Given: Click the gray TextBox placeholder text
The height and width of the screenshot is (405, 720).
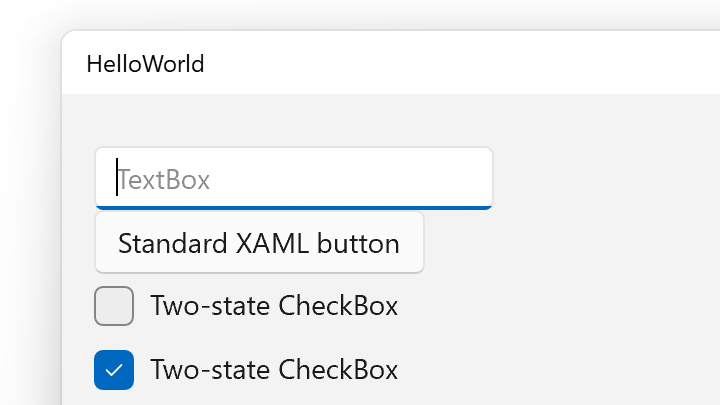Looking at the screenshot, I should coord(164,180).
